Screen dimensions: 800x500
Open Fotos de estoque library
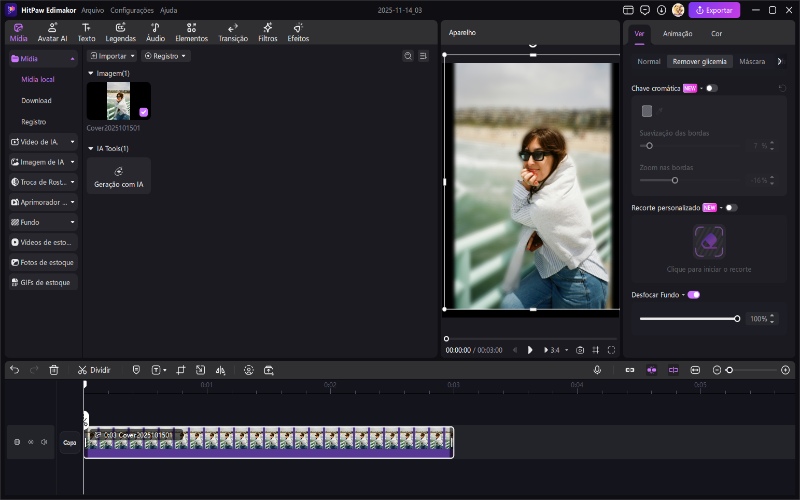[43, 262]
